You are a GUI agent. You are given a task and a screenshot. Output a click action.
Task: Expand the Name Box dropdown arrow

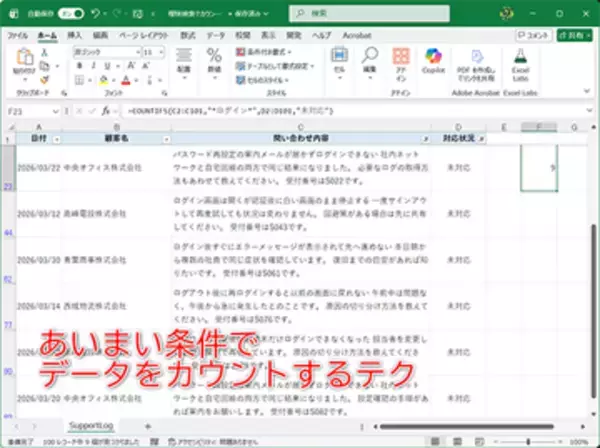[55, 111]
